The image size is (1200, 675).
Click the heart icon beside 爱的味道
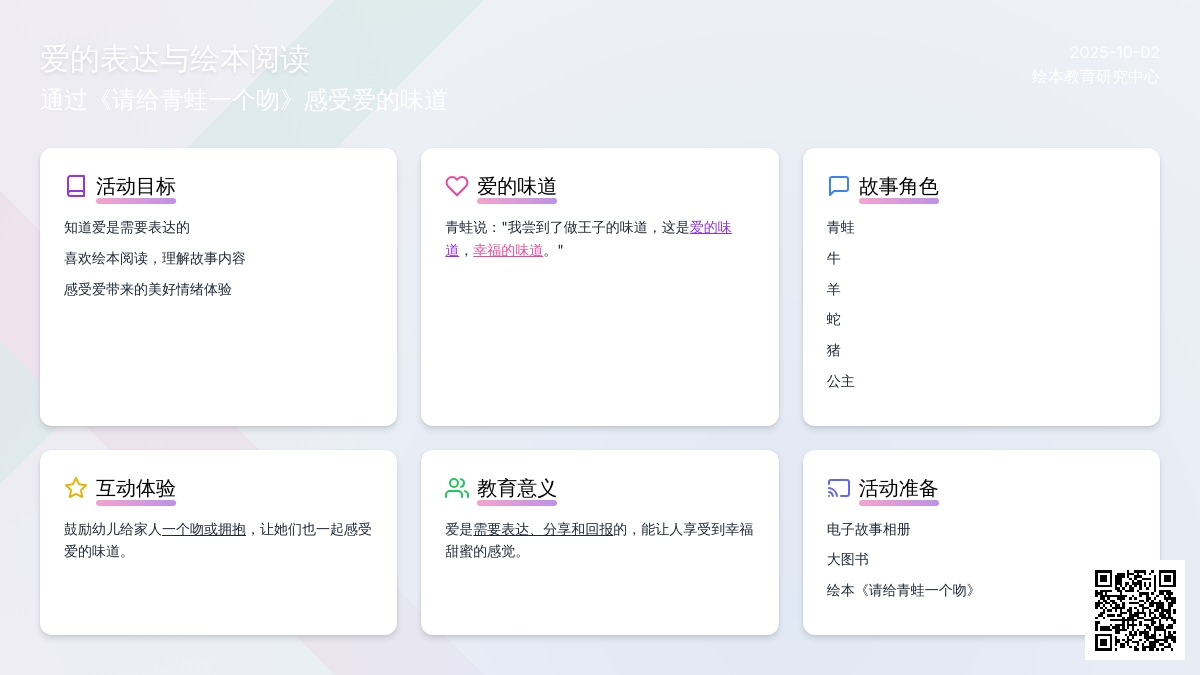pos(457,186)
